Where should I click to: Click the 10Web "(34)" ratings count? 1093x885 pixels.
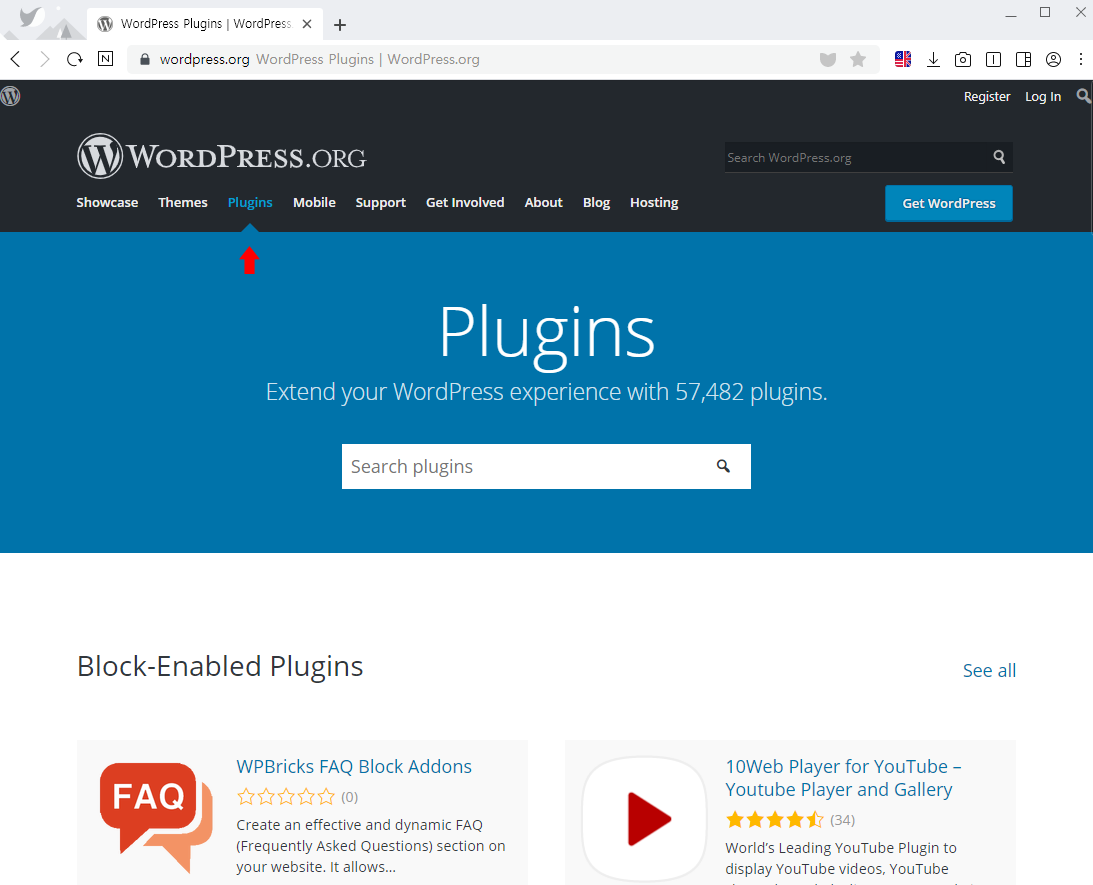tap(842, 820)
